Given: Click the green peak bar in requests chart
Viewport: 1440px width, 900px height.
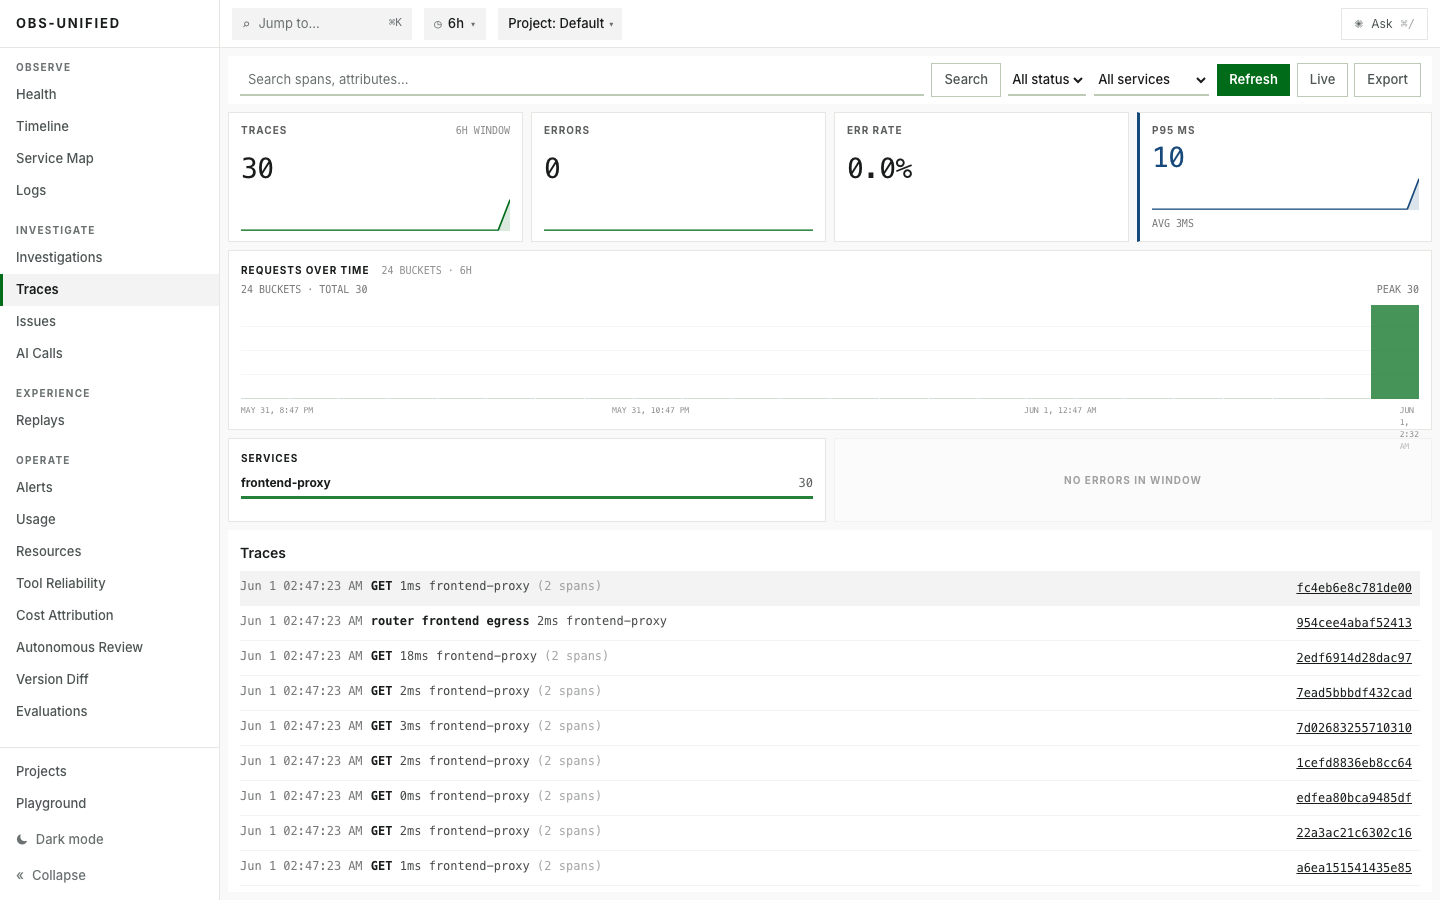Looking at the screenshot, I should click(1395, 352).
